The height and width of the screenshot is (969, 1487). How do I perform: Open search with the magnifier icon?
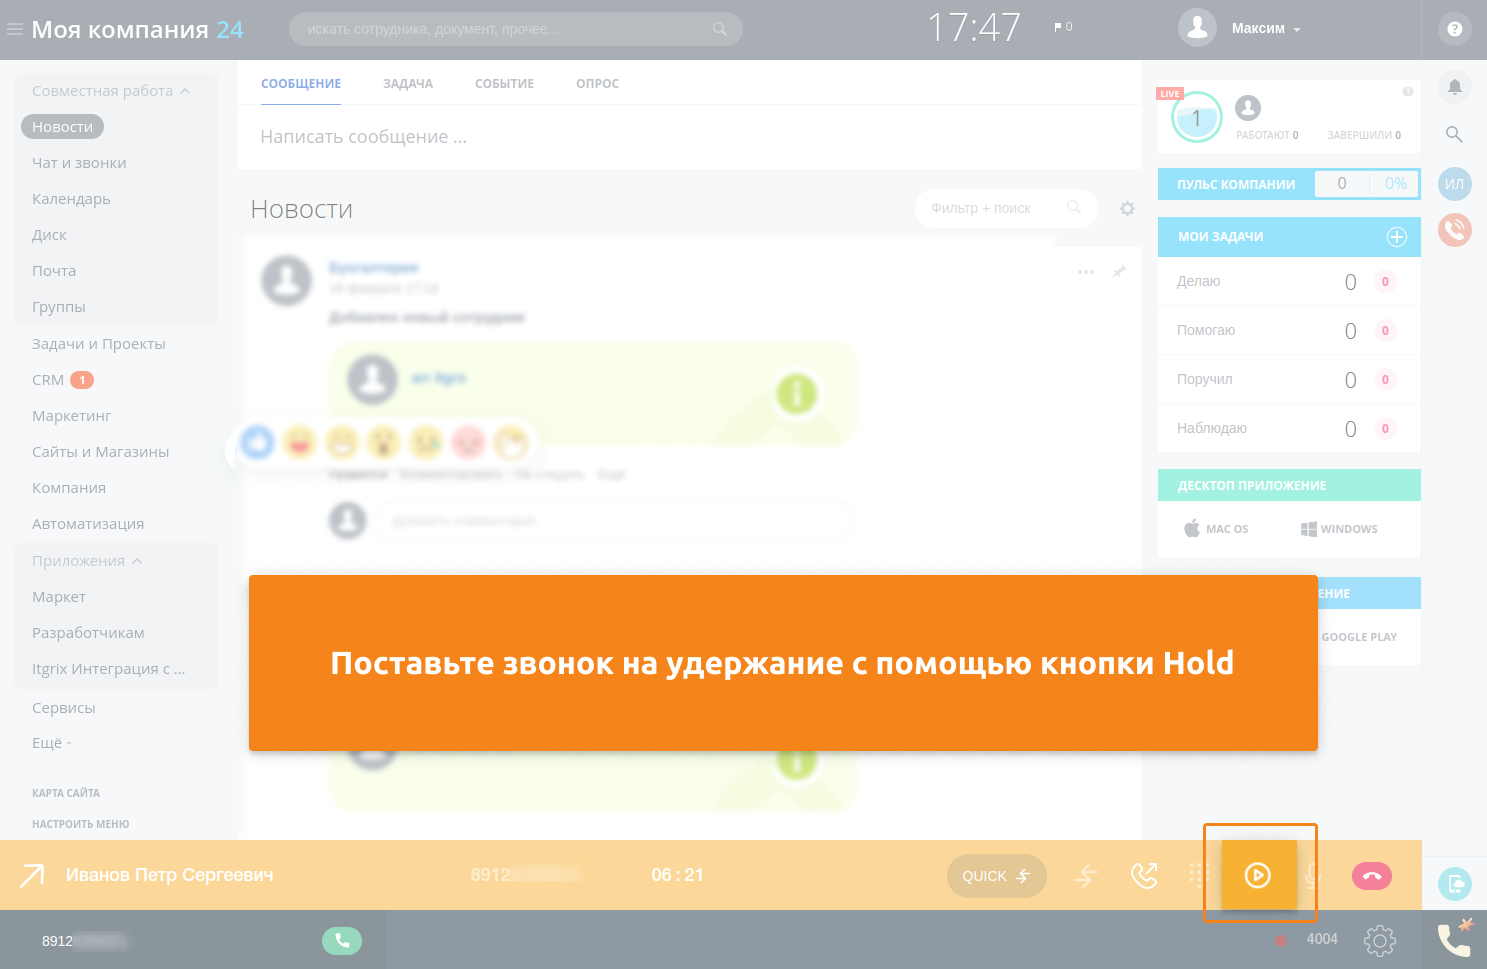coord(1454,134)
